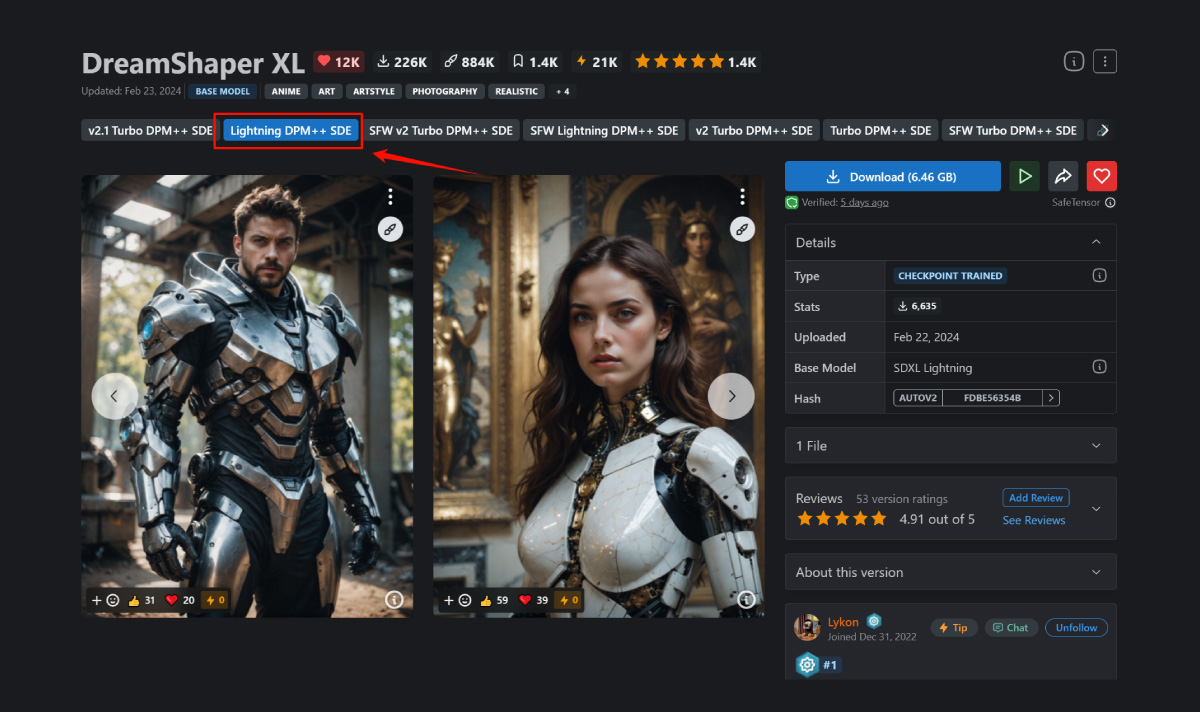1200x712 pixels.
Task: Switch to SFW Lightning DPM++ SDE version
Action: pyautogui.click(x=604, y=130)
